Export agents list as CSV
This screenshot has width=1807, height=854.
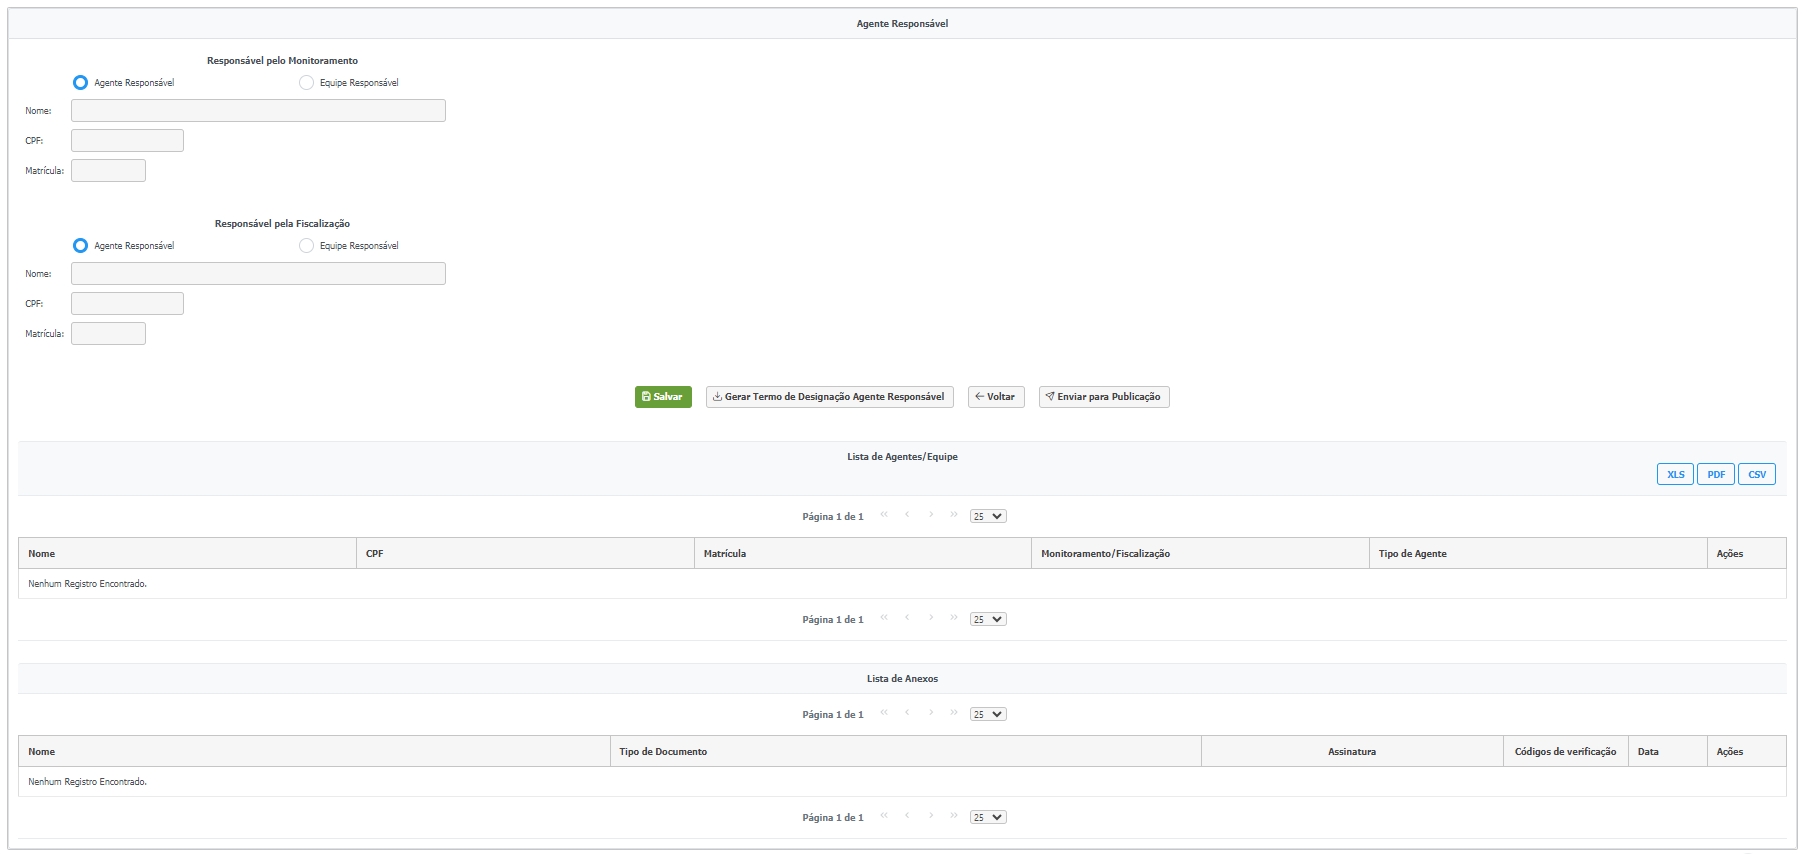coord(1756,475)
